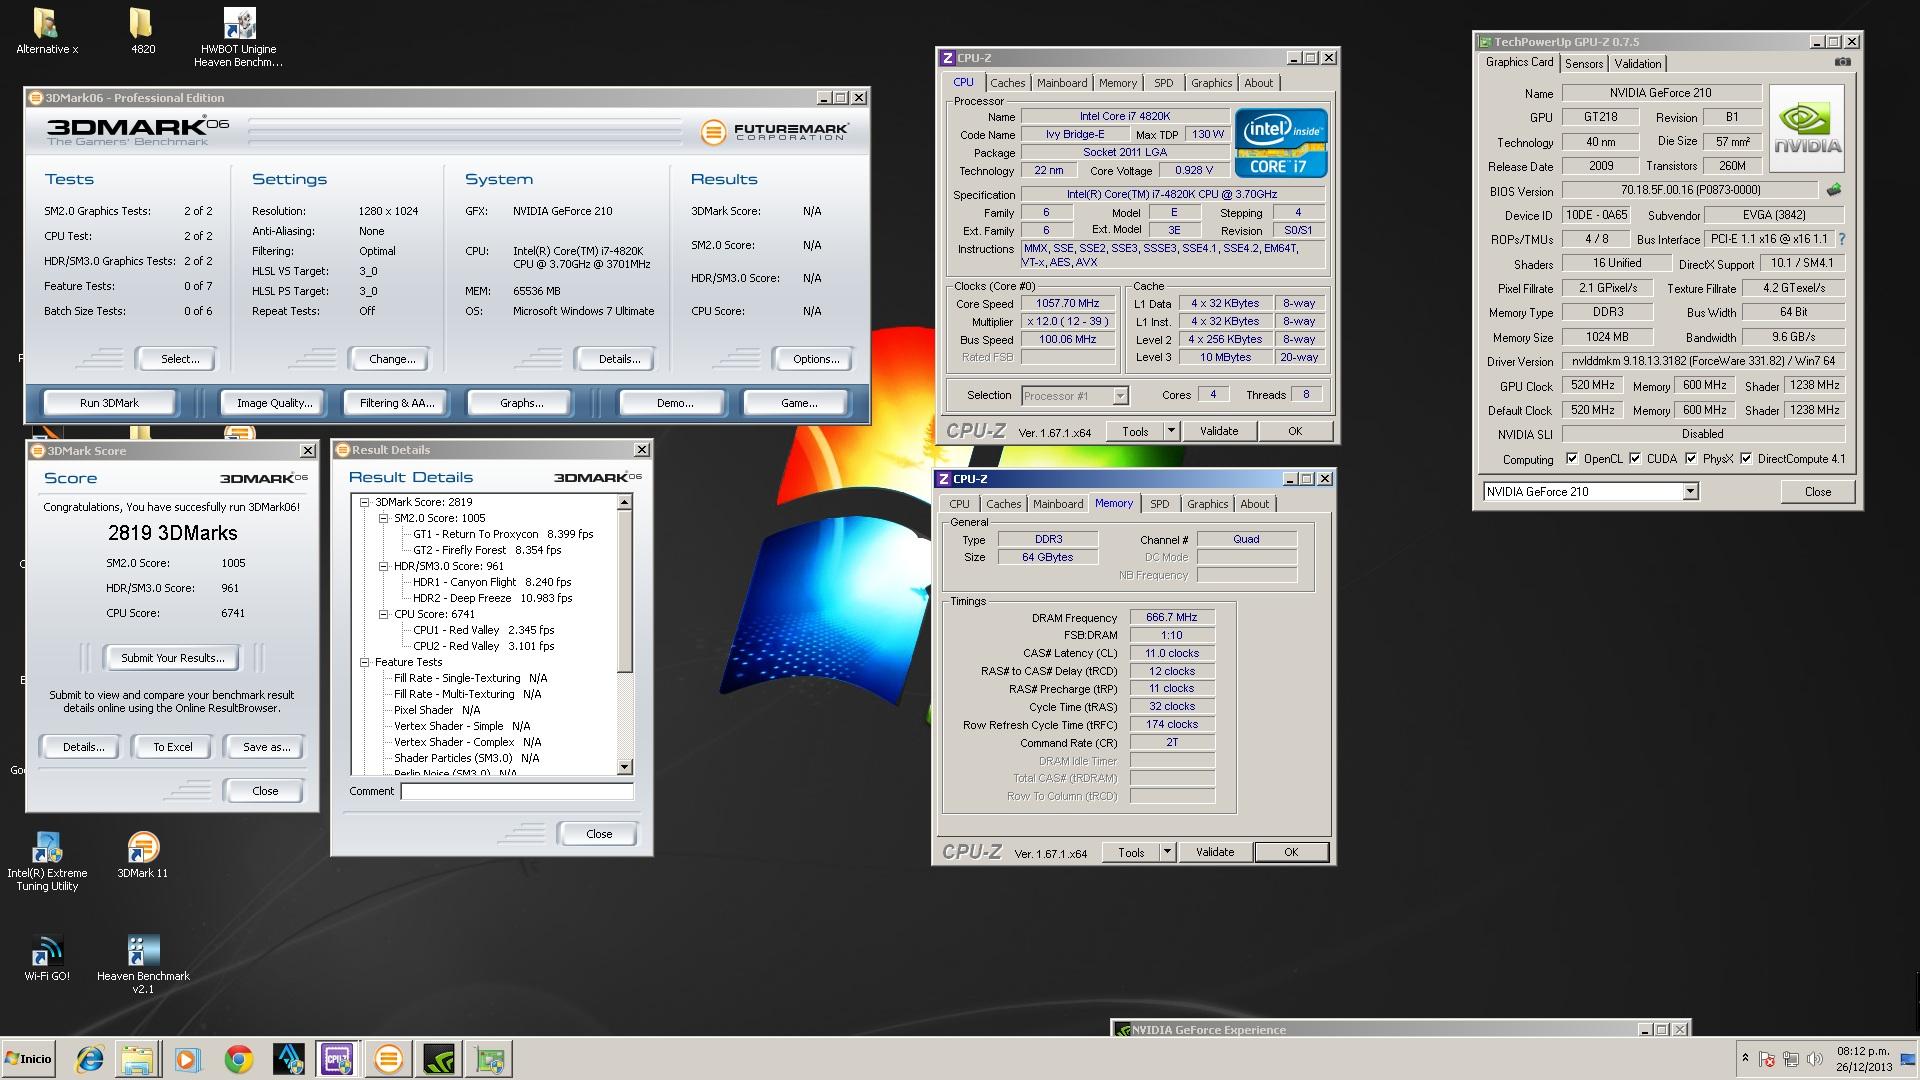
Task: Click the Run 3DMark button
Action: (109, 403)
